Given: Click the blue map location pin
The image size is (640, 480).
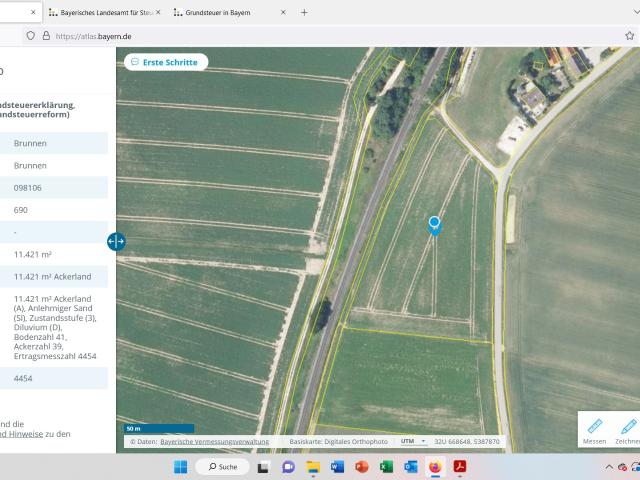Looking at the screenshot, I should [434, 226].
